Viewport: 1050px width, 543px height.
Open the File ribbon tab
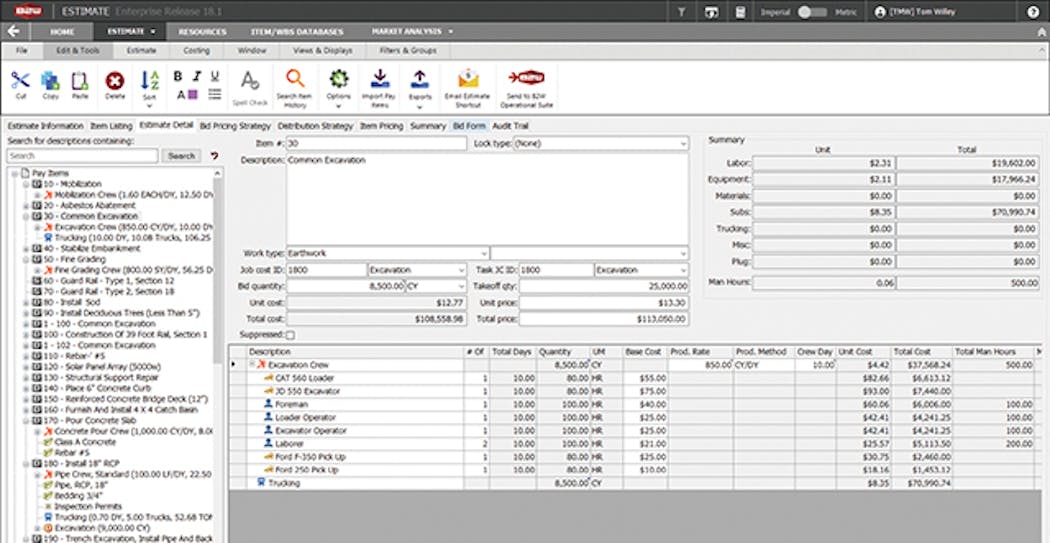(x=21, y=51)
